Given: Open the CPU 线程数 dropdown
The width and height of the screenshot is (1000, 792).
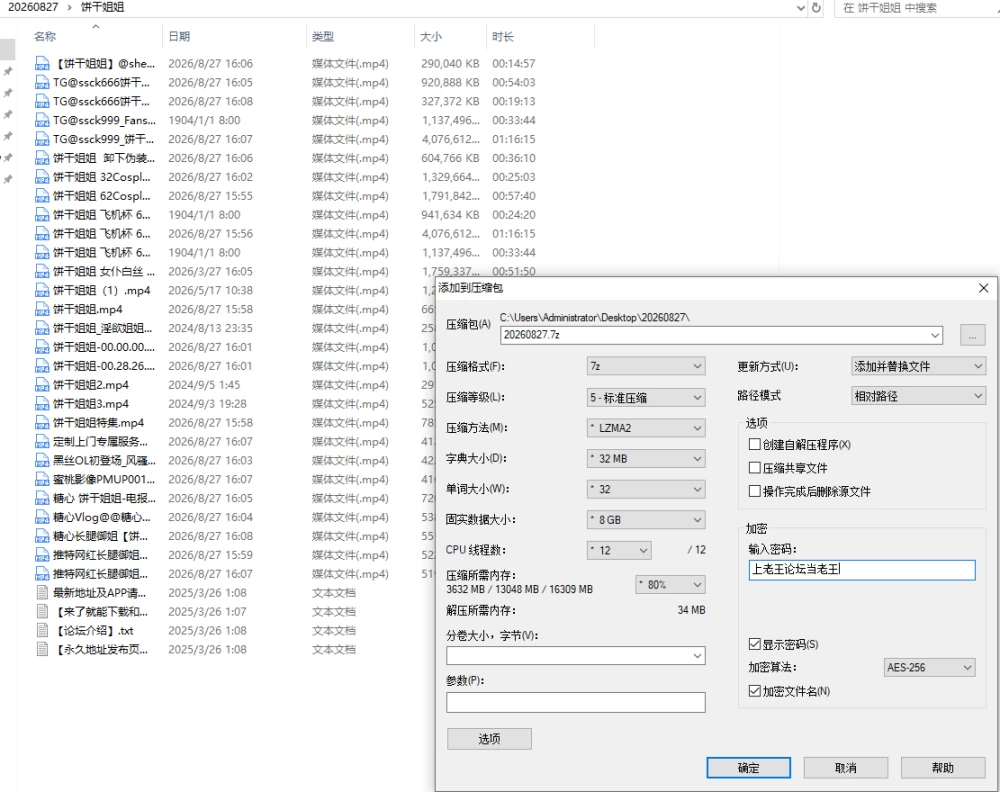Looking at the screenshot, I should [x=619, y=550].
